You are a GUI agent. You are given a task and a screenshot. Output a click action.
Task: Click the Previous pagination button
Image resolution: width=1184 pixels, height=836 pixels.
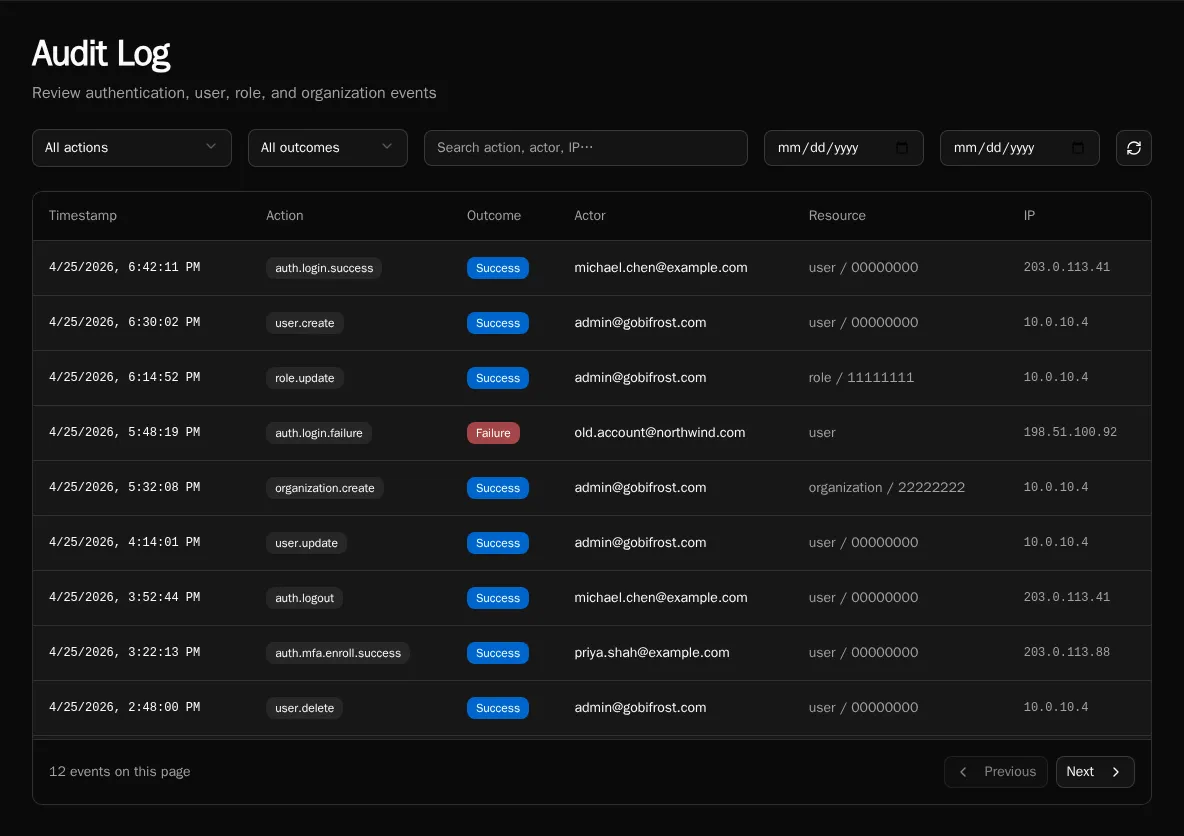click(x=996, y=771)
